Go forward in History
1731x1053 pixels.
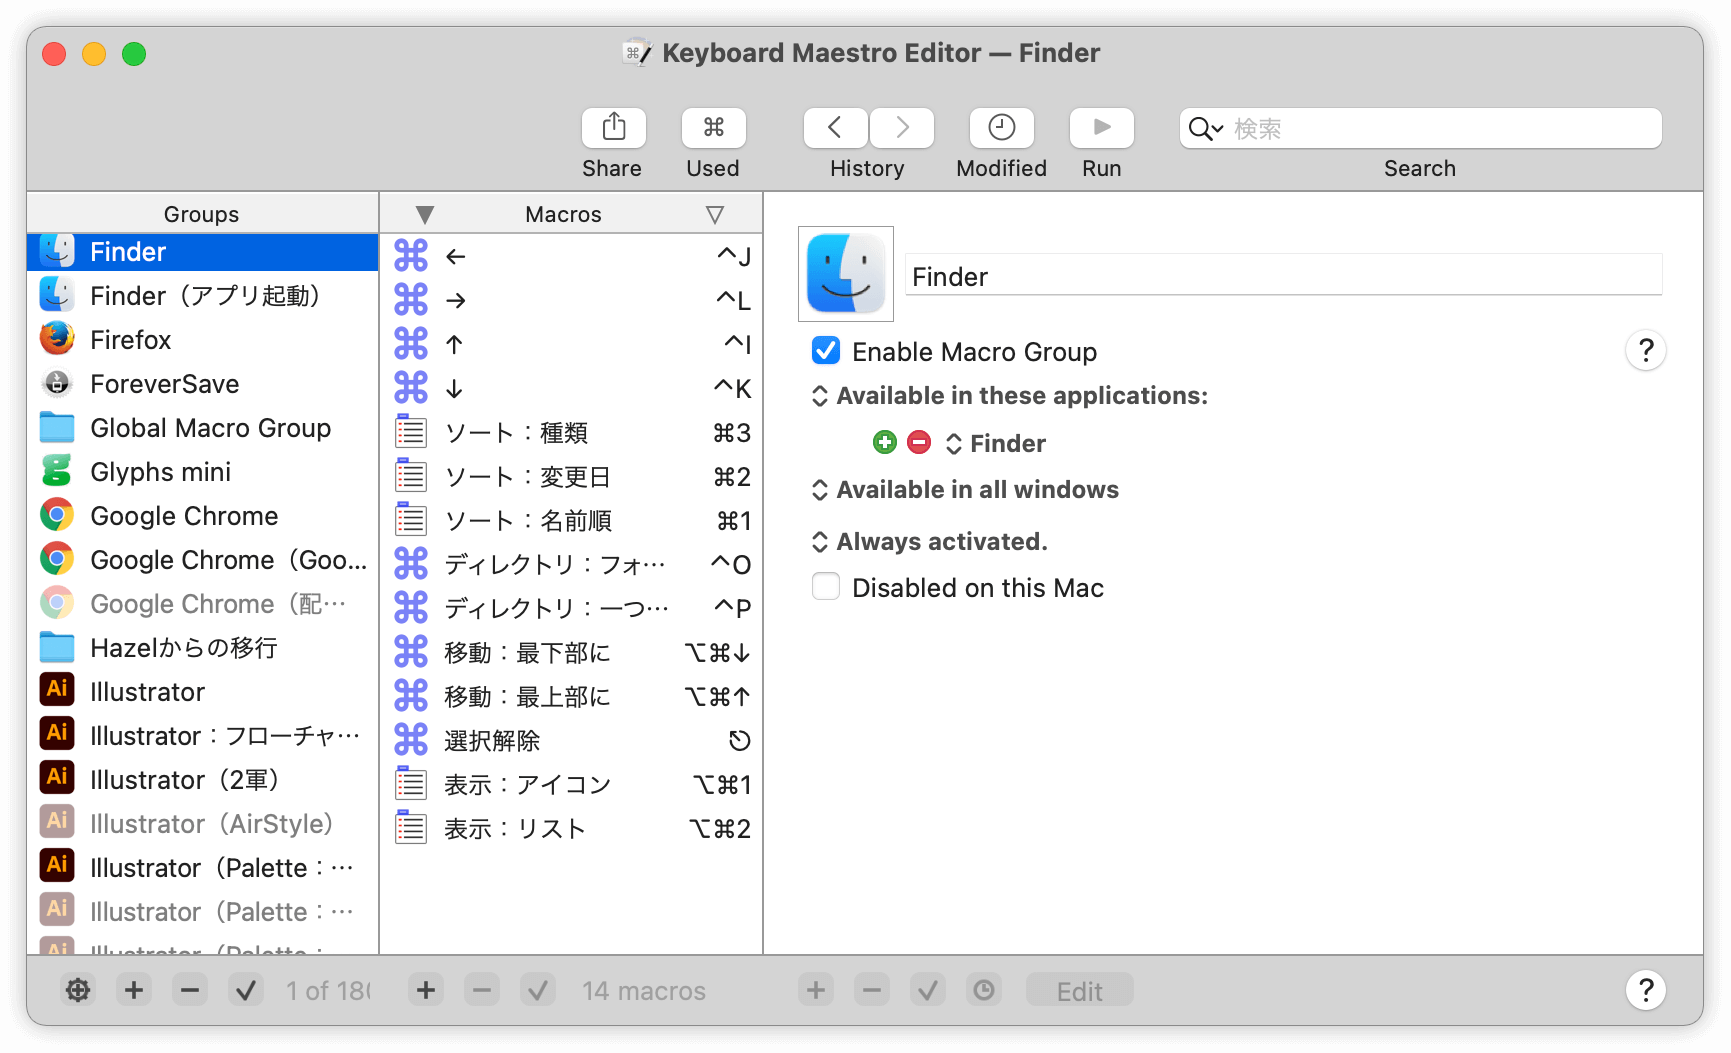click(x=902, y=128)
